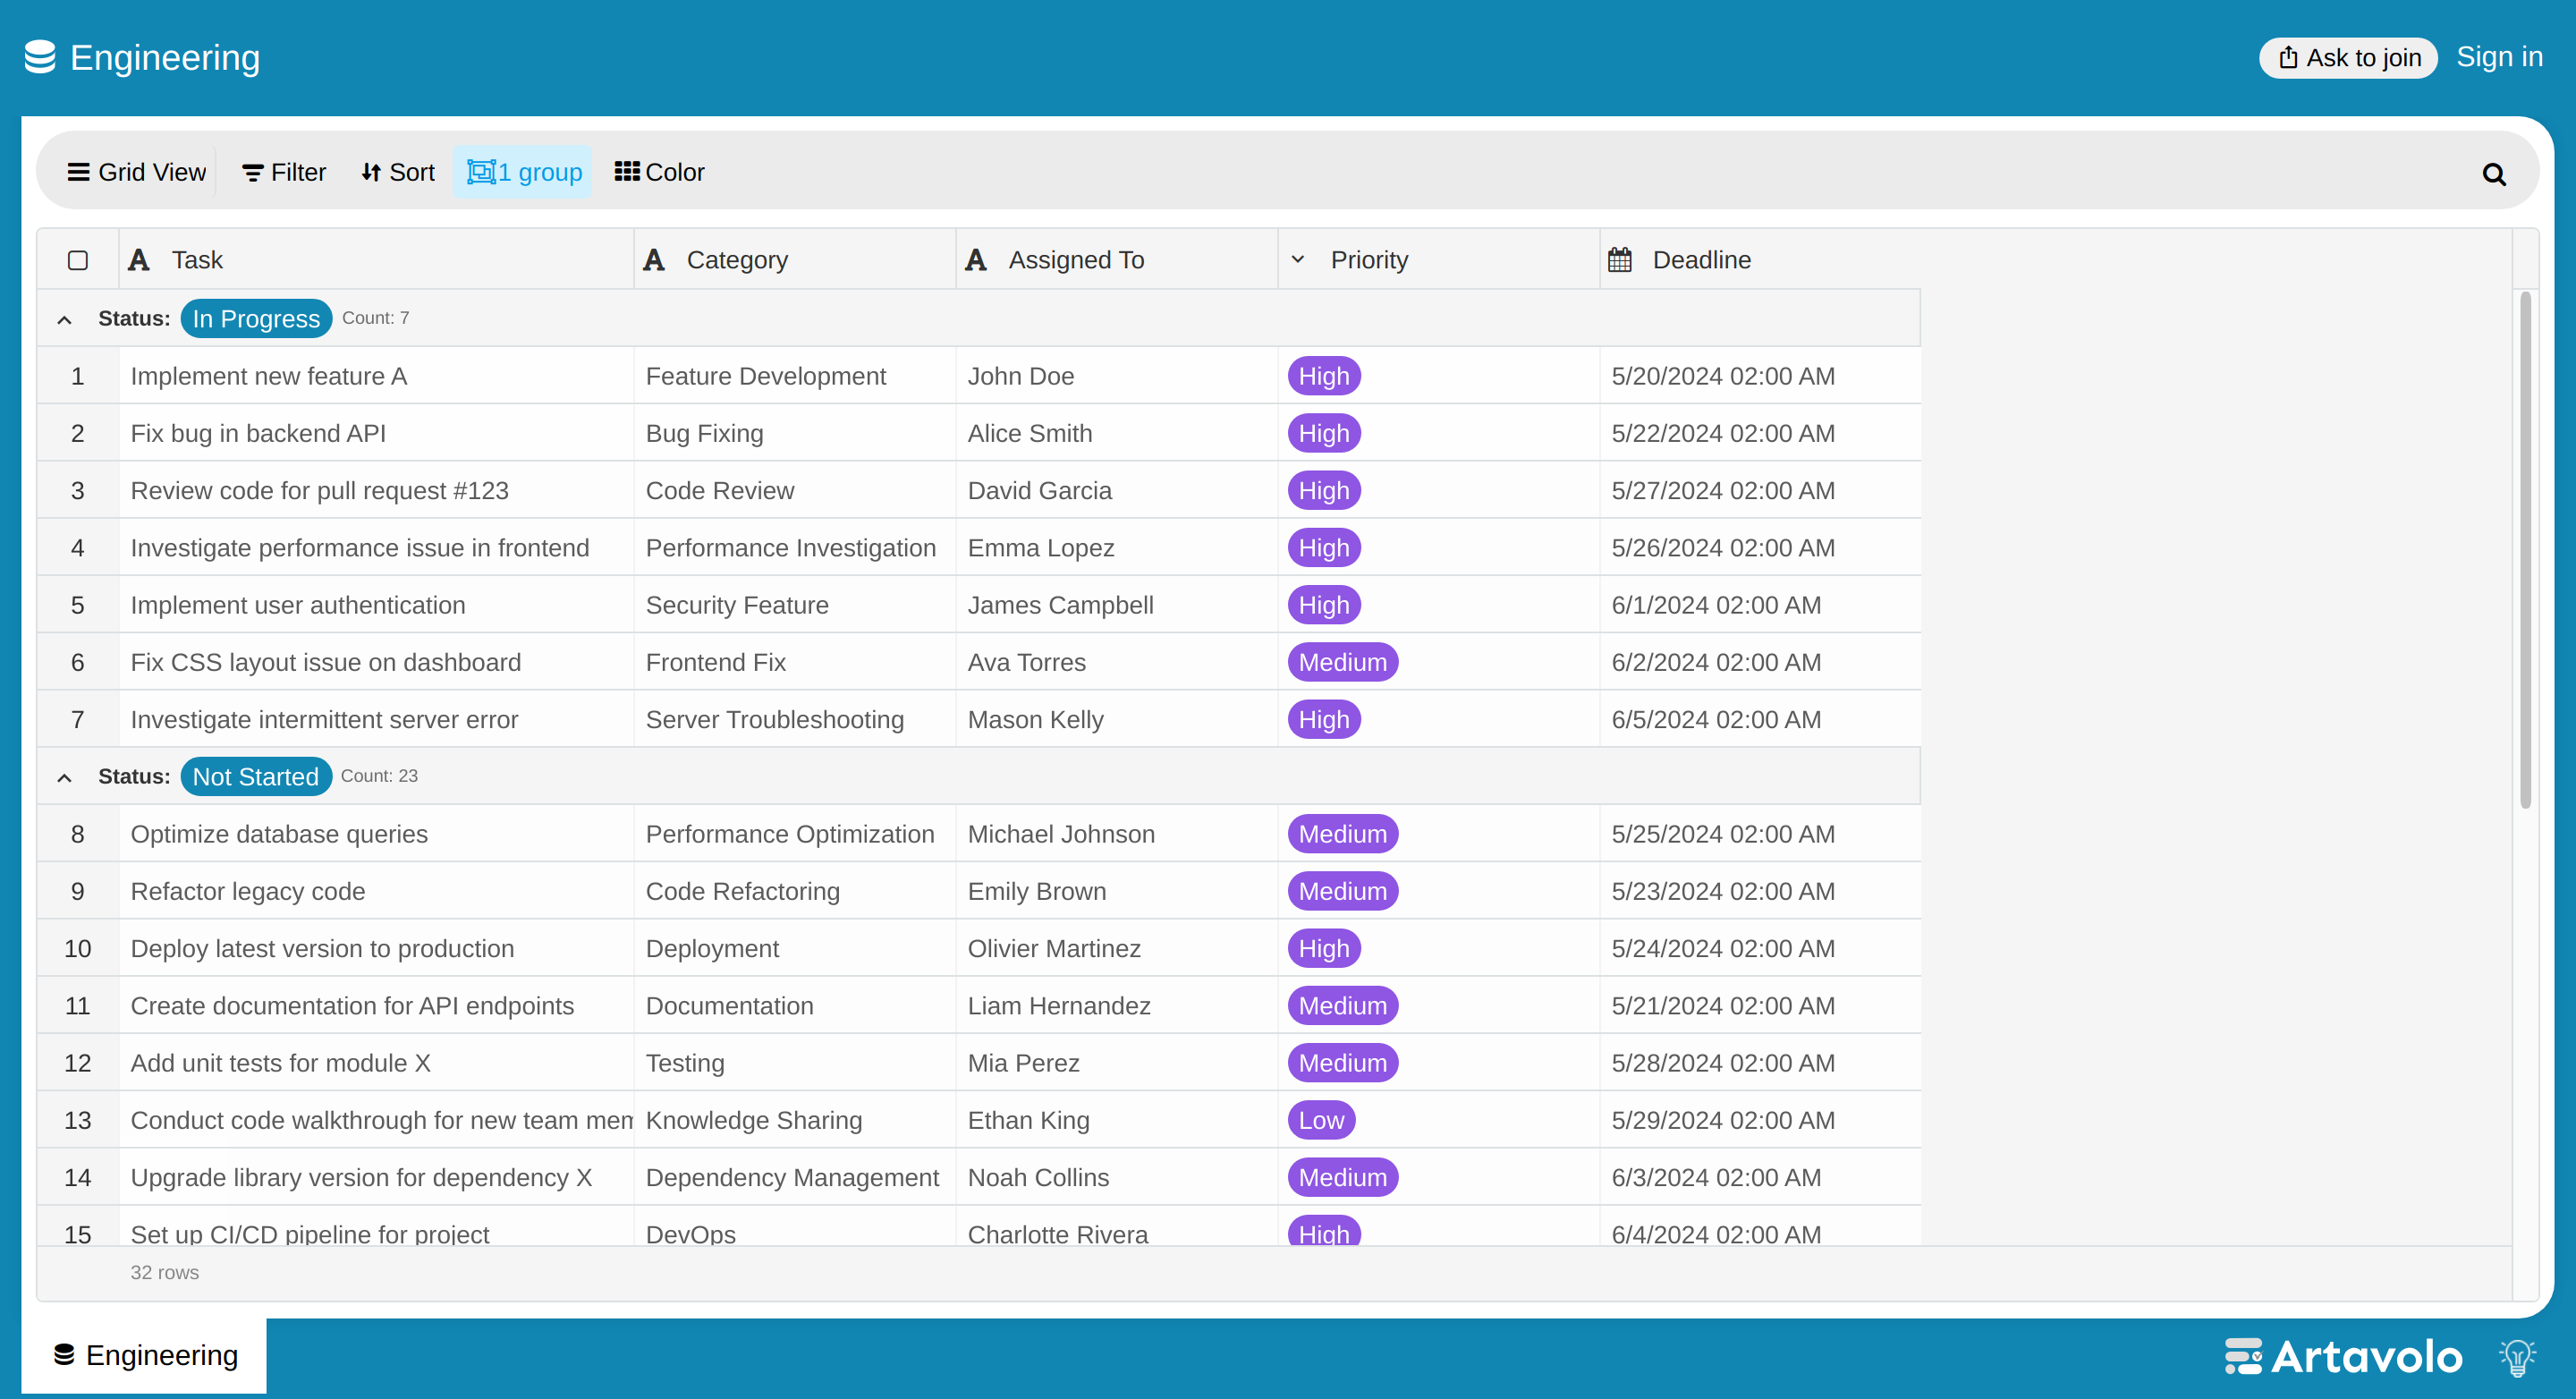The image size is (2576, 1399).
Task: Open the Filter option
Action: point(284,172)
